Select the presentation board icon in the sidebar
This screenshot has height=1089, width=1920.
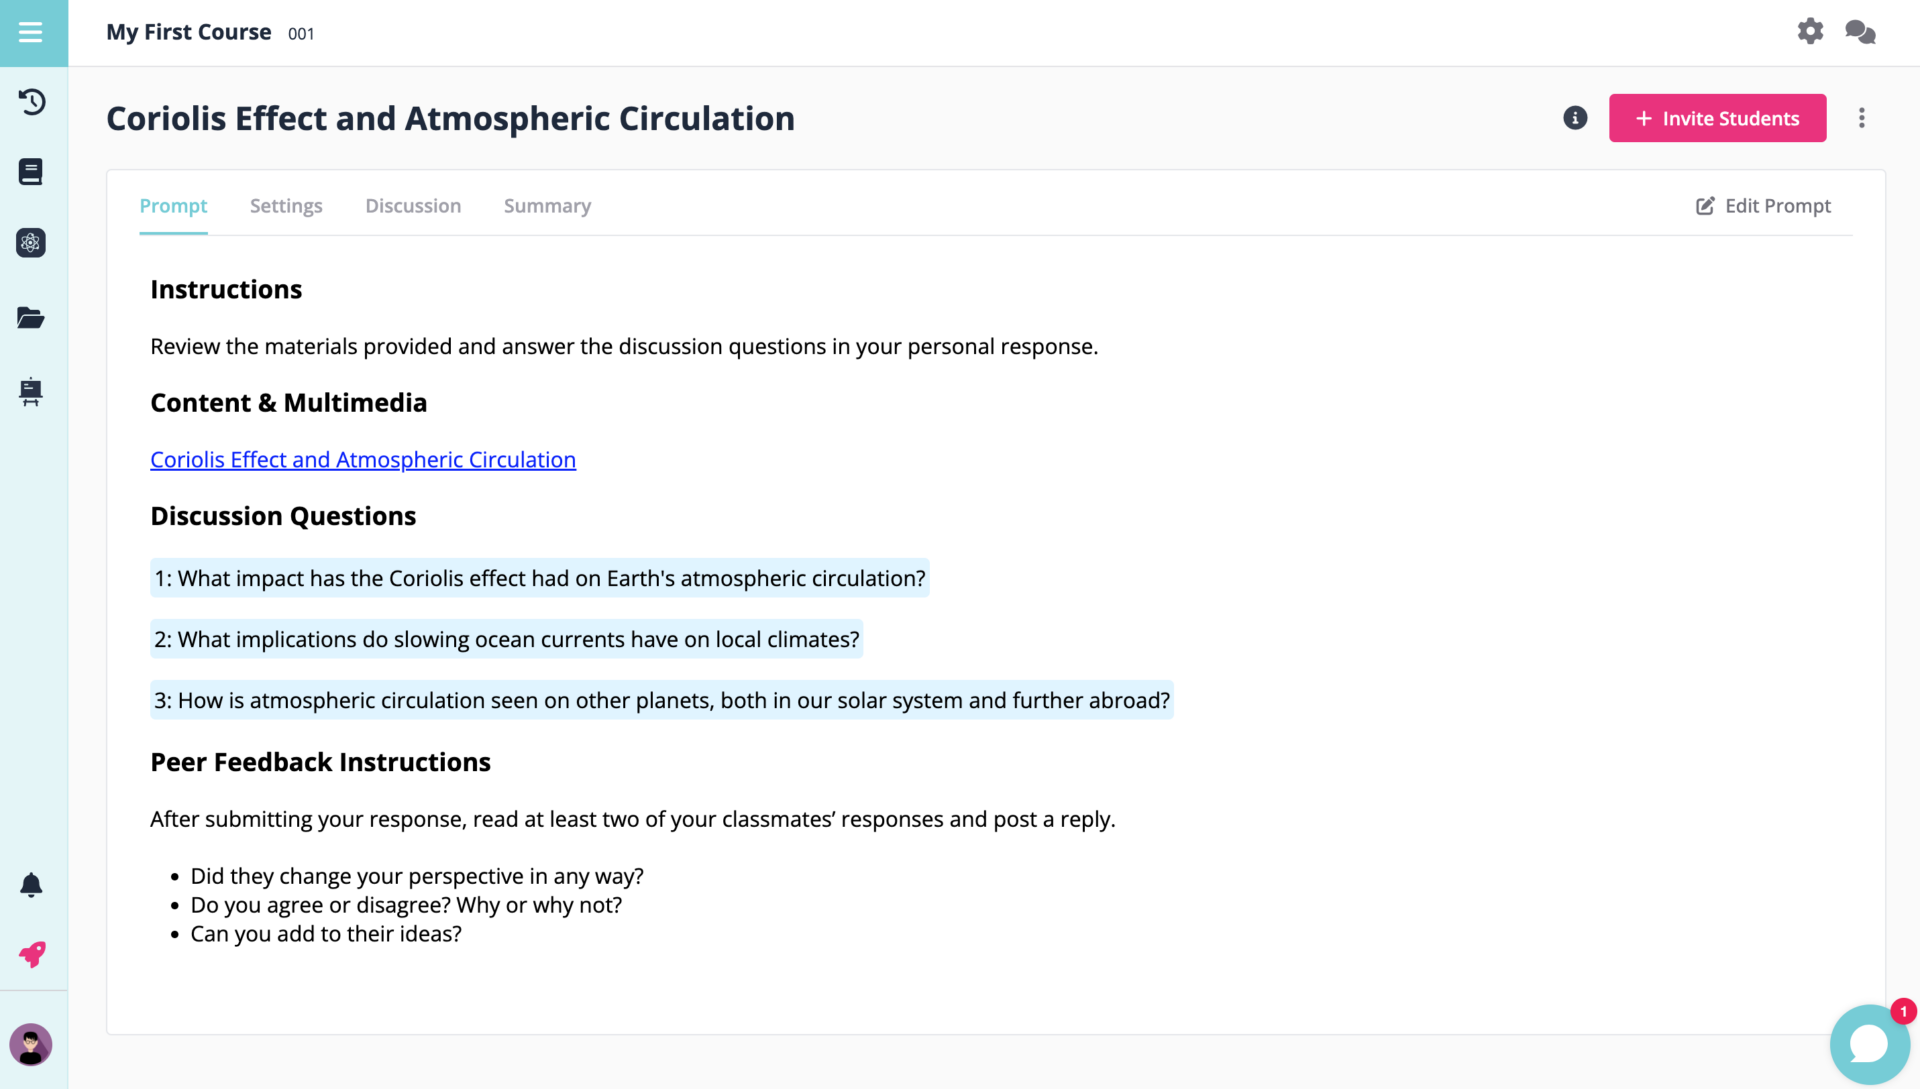pyautogui.click(x=31, y=392)
